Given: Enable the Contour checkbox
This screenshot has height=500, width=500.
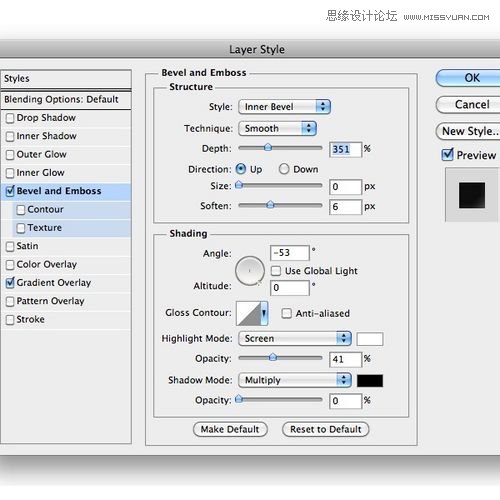Looking at the screenshot, I should tap(21, 210).
